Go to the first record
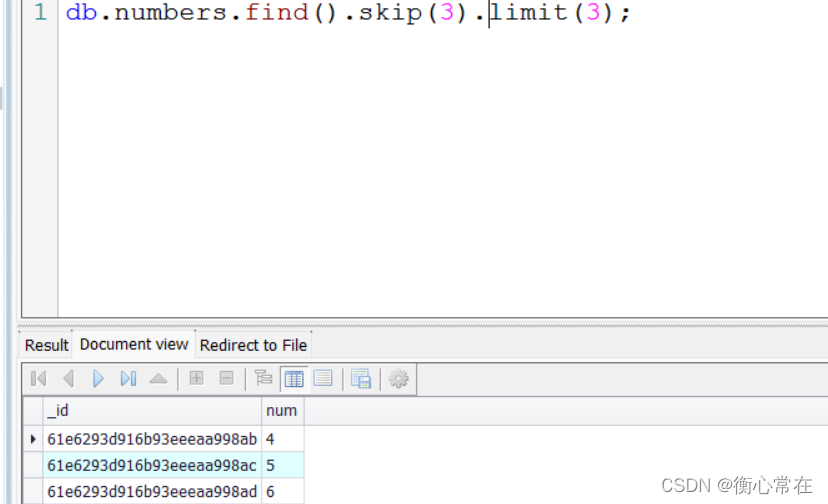Image resolution: width=828 pixels, height=504 pixels. click(39, 378)
